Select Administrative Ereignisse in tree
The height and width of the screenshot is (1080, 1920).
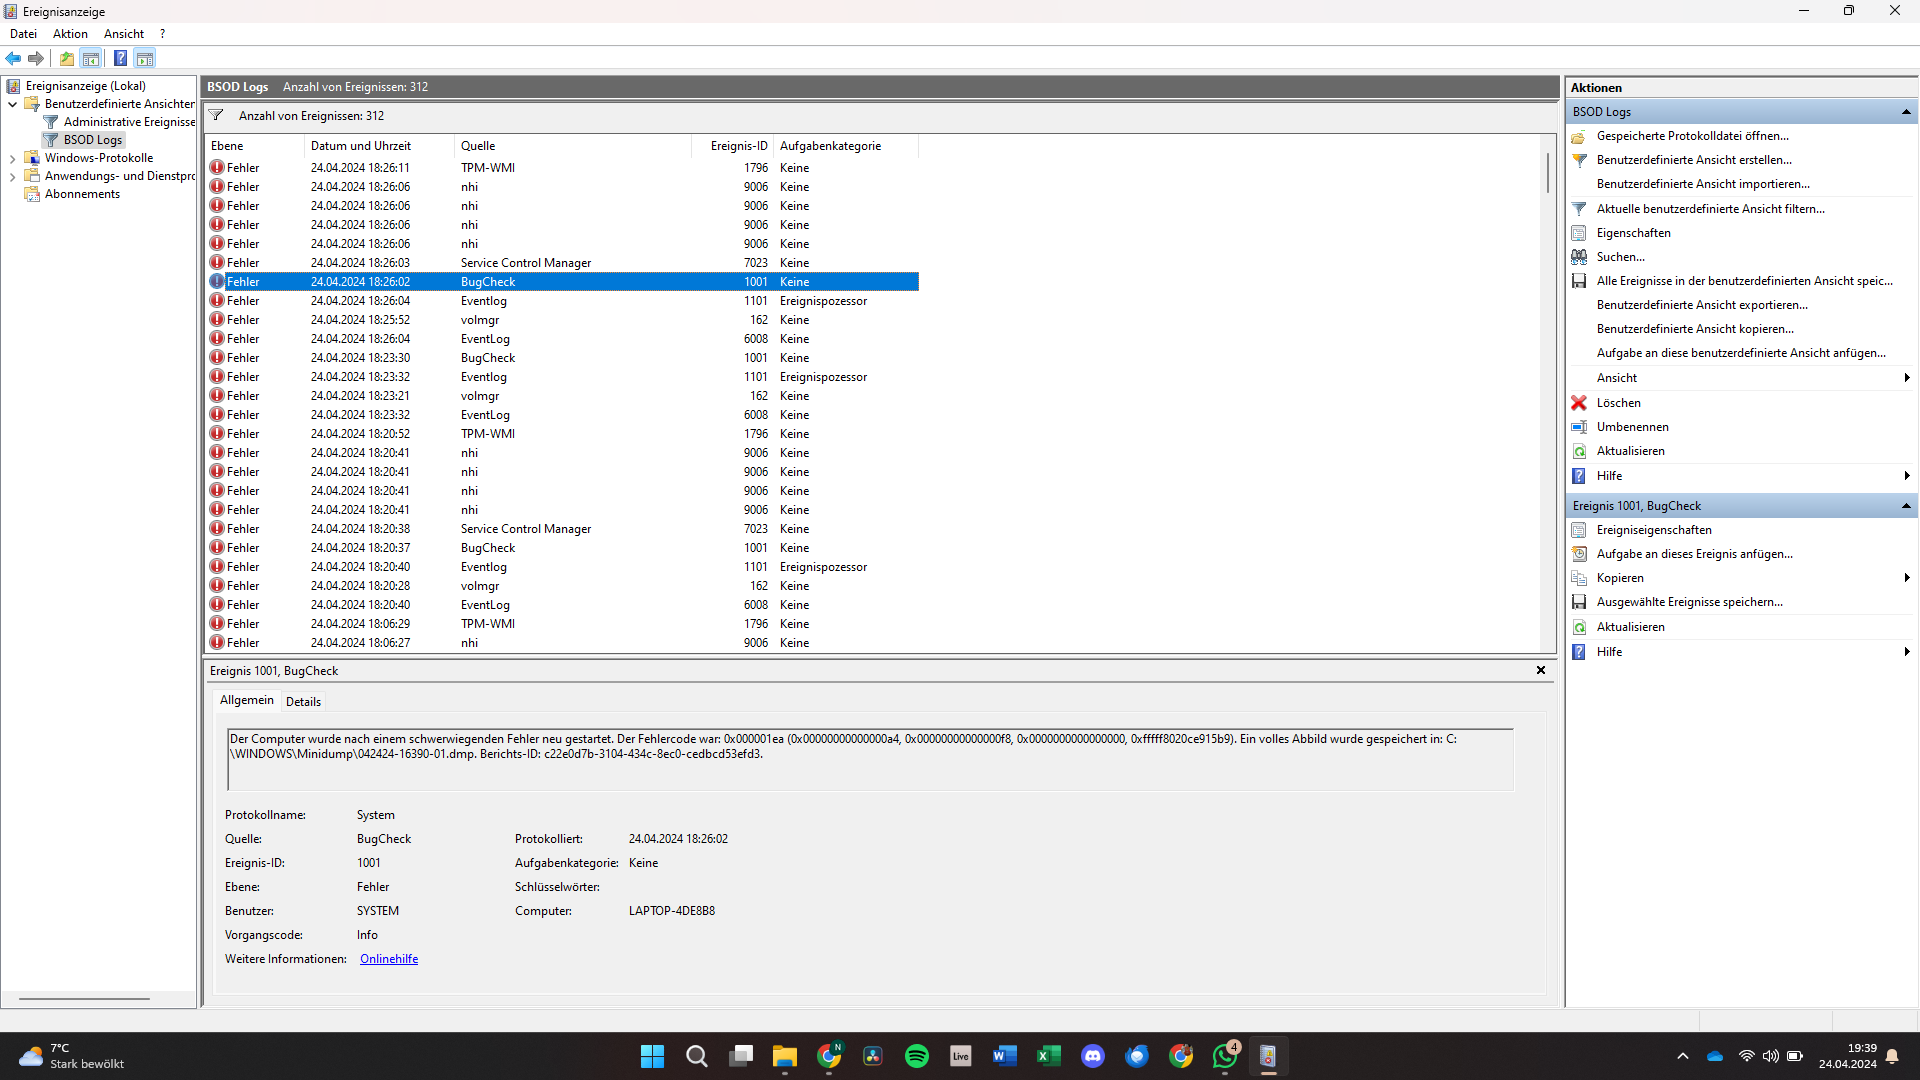[129, 122]
